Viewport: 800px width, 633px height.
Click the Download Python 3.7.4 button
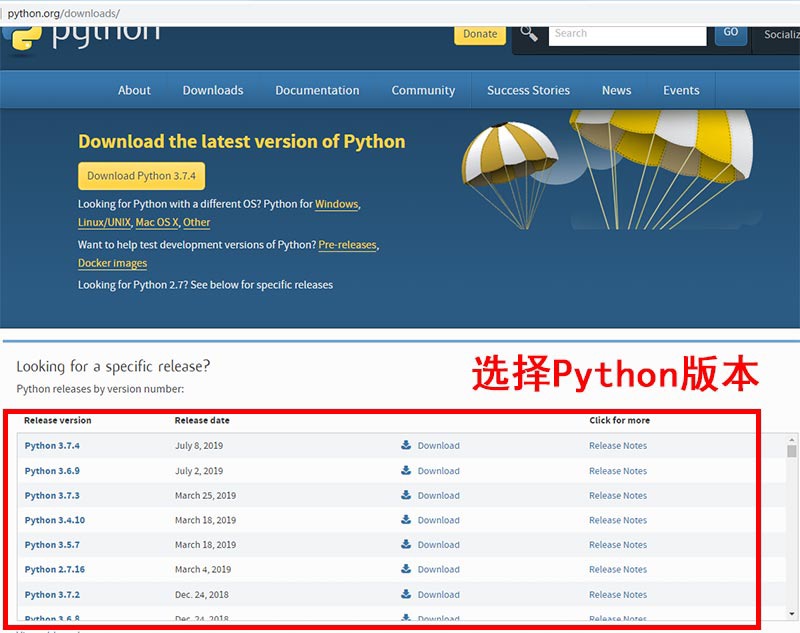(x=140, y=175)
